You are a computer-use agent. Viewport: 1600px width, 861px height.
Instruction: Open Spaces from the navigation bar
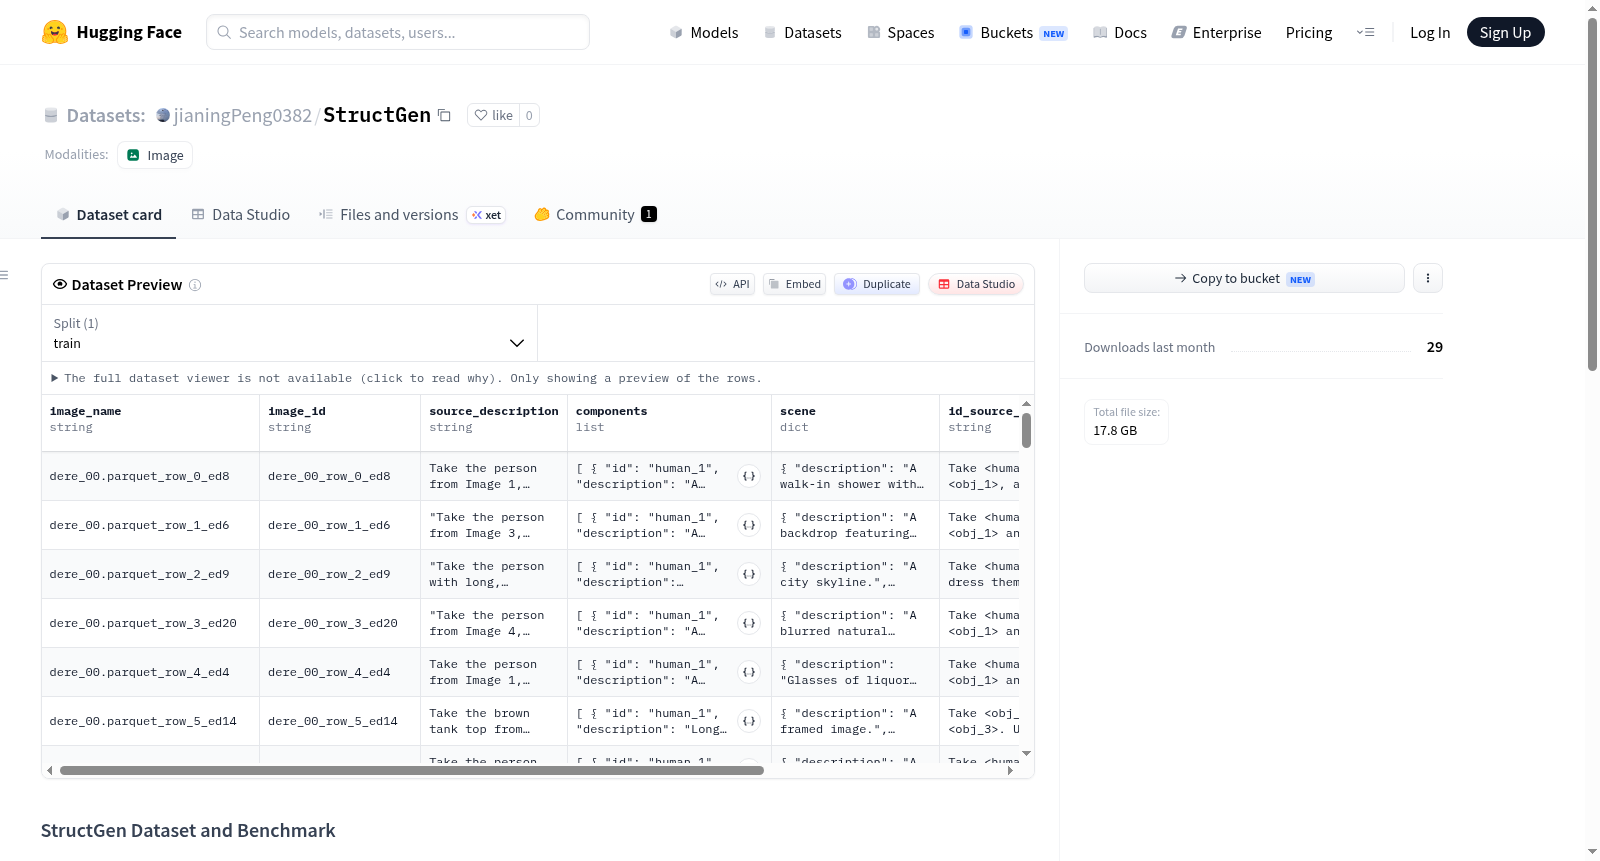click(901, 32)
